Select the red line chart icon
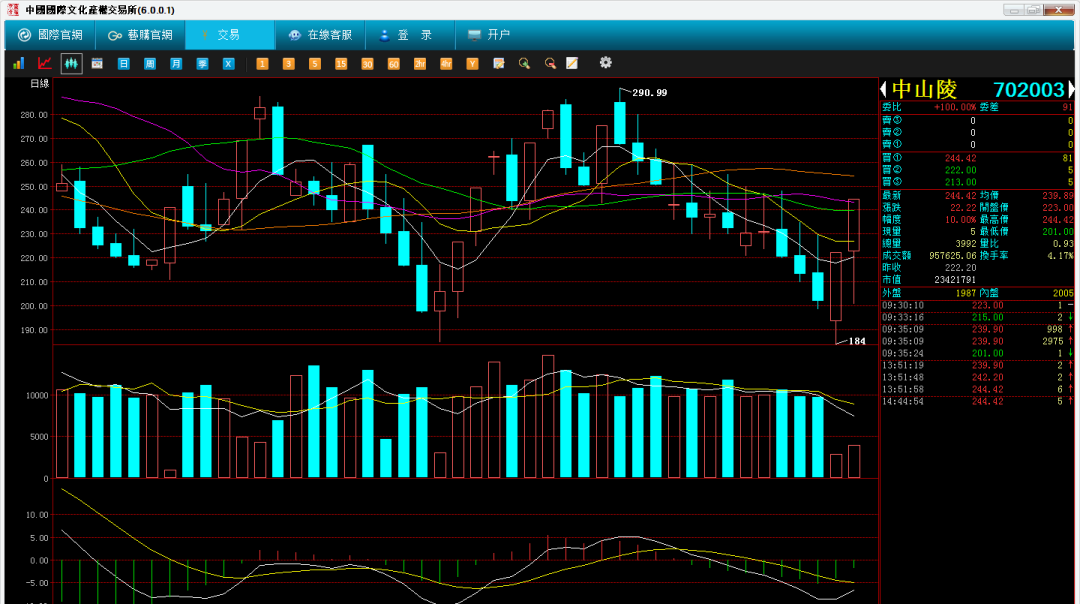Viewport: 1080px width, 604px height. (x=45, y=63)
